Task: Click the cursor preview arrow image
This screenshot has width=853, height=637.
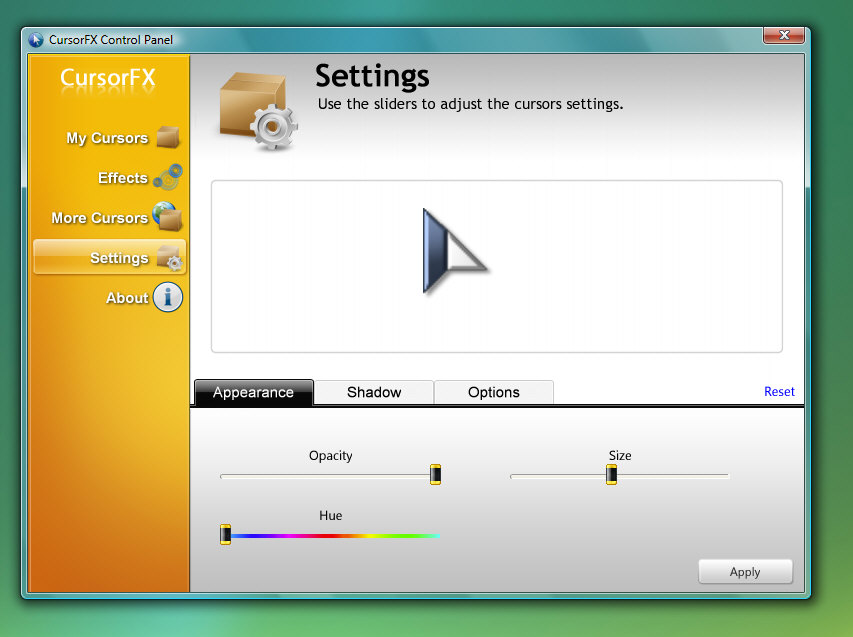Action: 454,251
